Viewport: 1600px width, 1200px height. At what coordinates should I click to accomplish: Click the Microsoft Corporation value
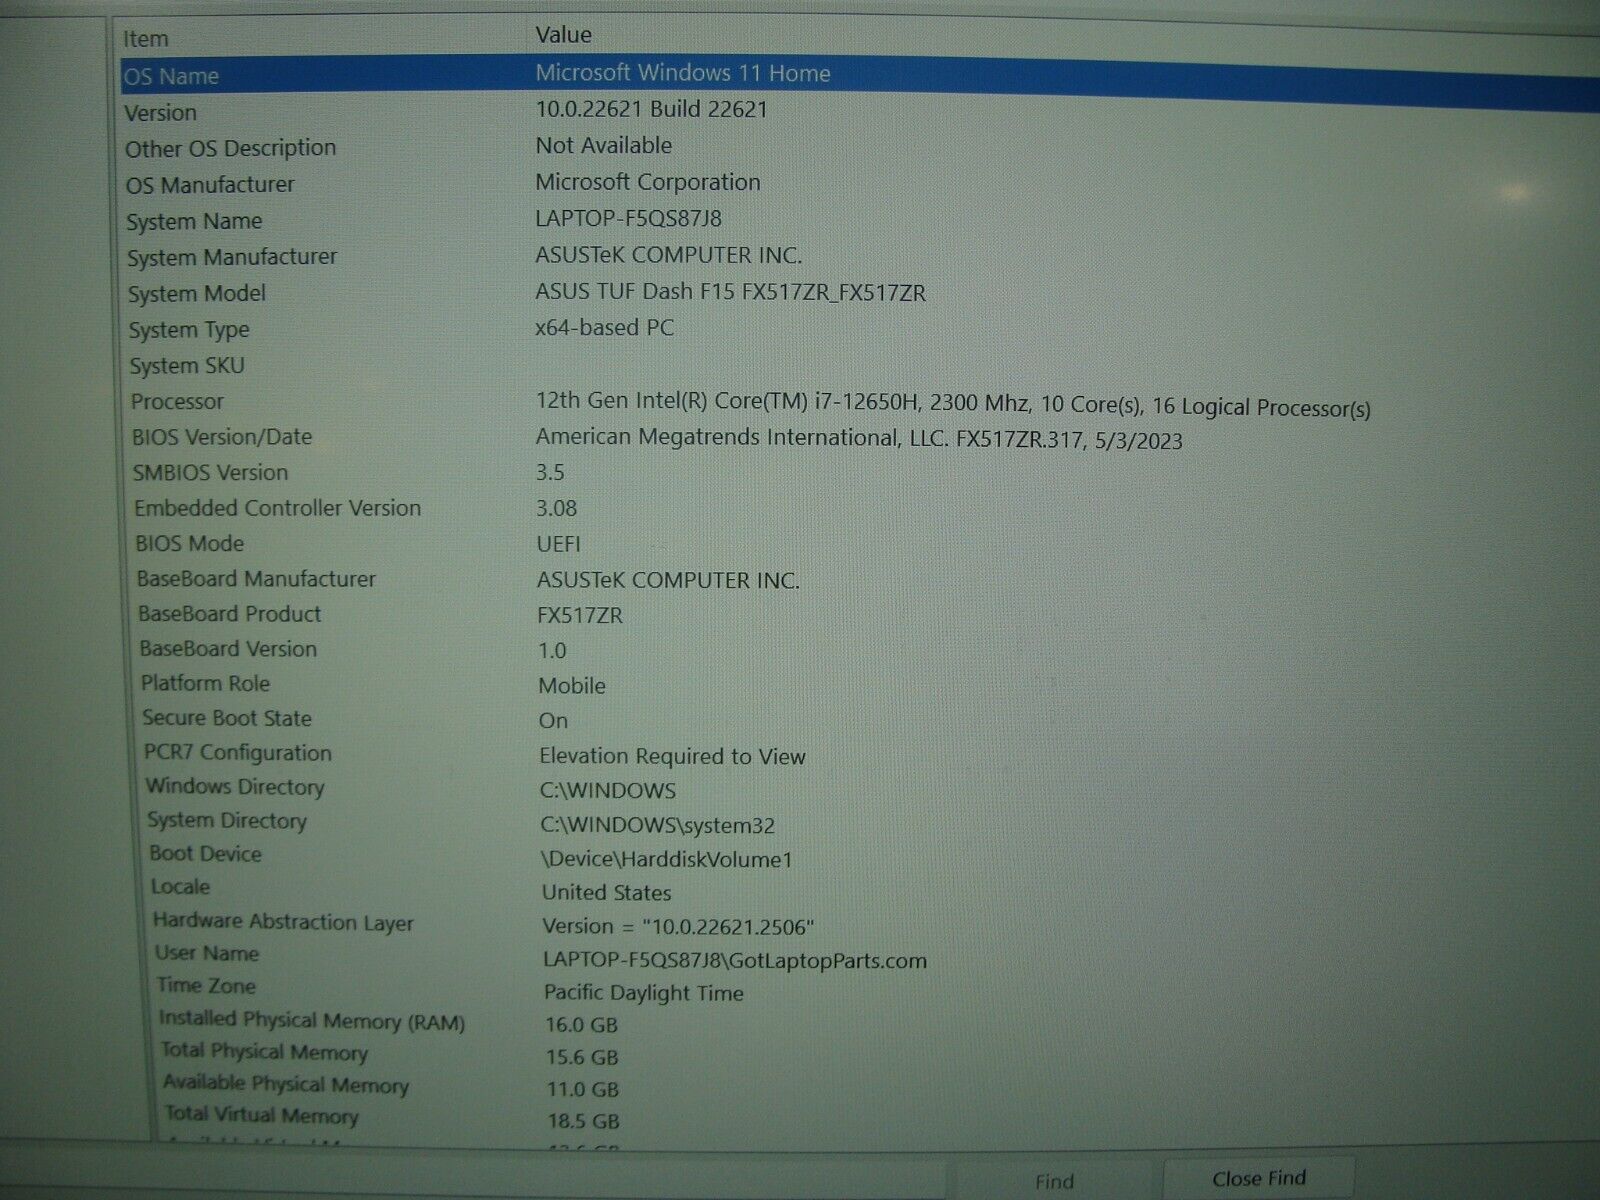647,182
